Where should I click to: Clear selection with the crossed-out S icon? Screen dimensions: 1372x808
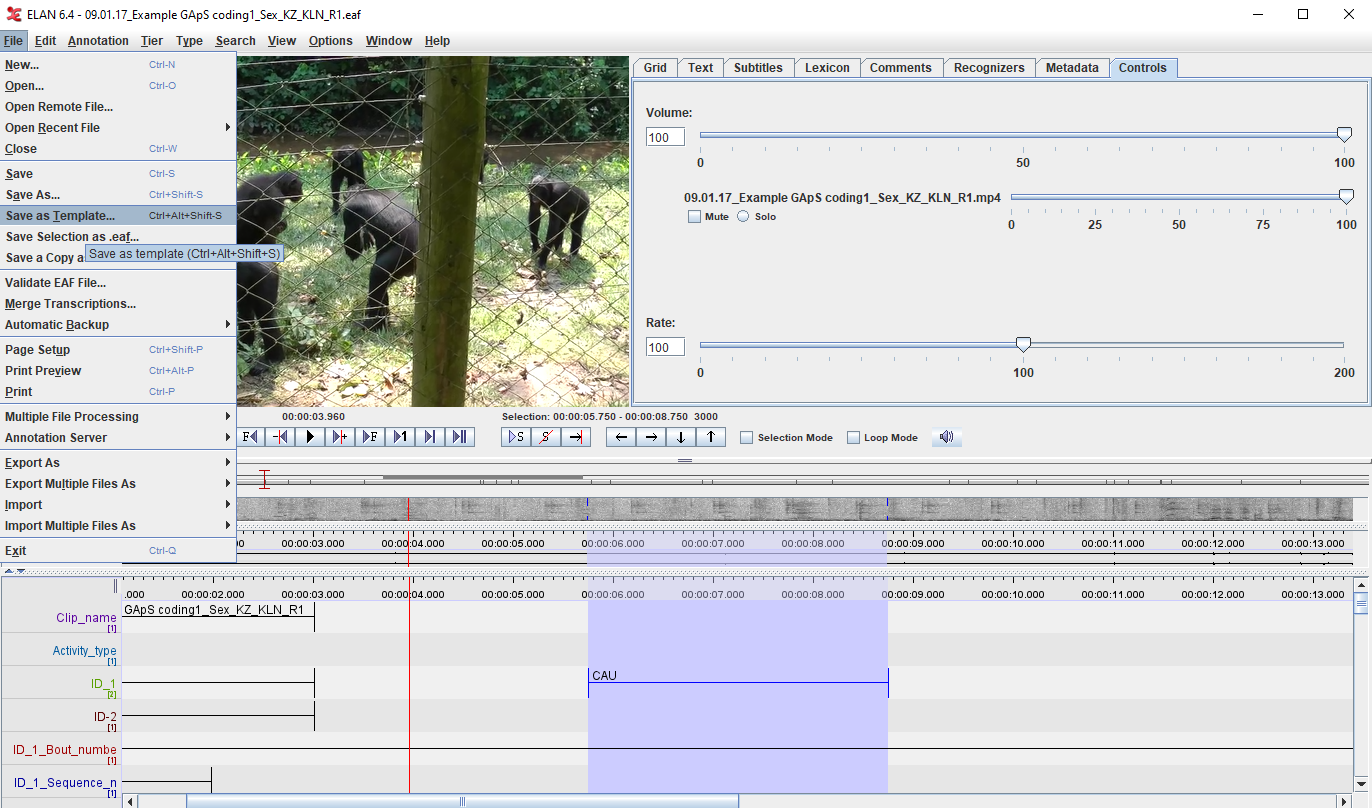tap(545, 437)
